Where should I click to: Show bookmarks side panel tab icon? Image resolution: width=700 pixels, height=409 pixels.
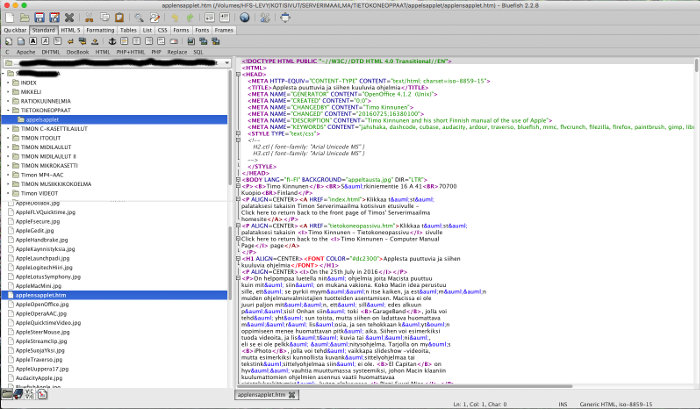coord(18,394)
